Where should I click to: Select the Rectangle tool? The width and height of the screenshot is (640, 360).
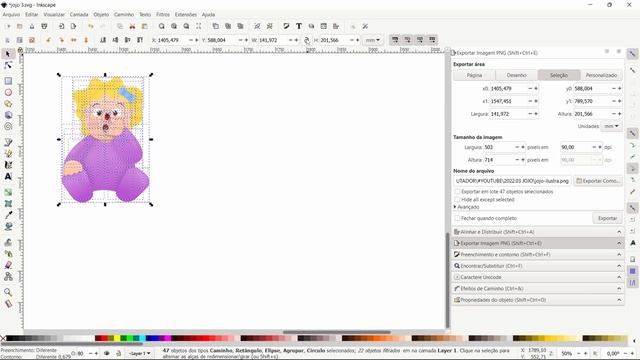tap(8, 81)
